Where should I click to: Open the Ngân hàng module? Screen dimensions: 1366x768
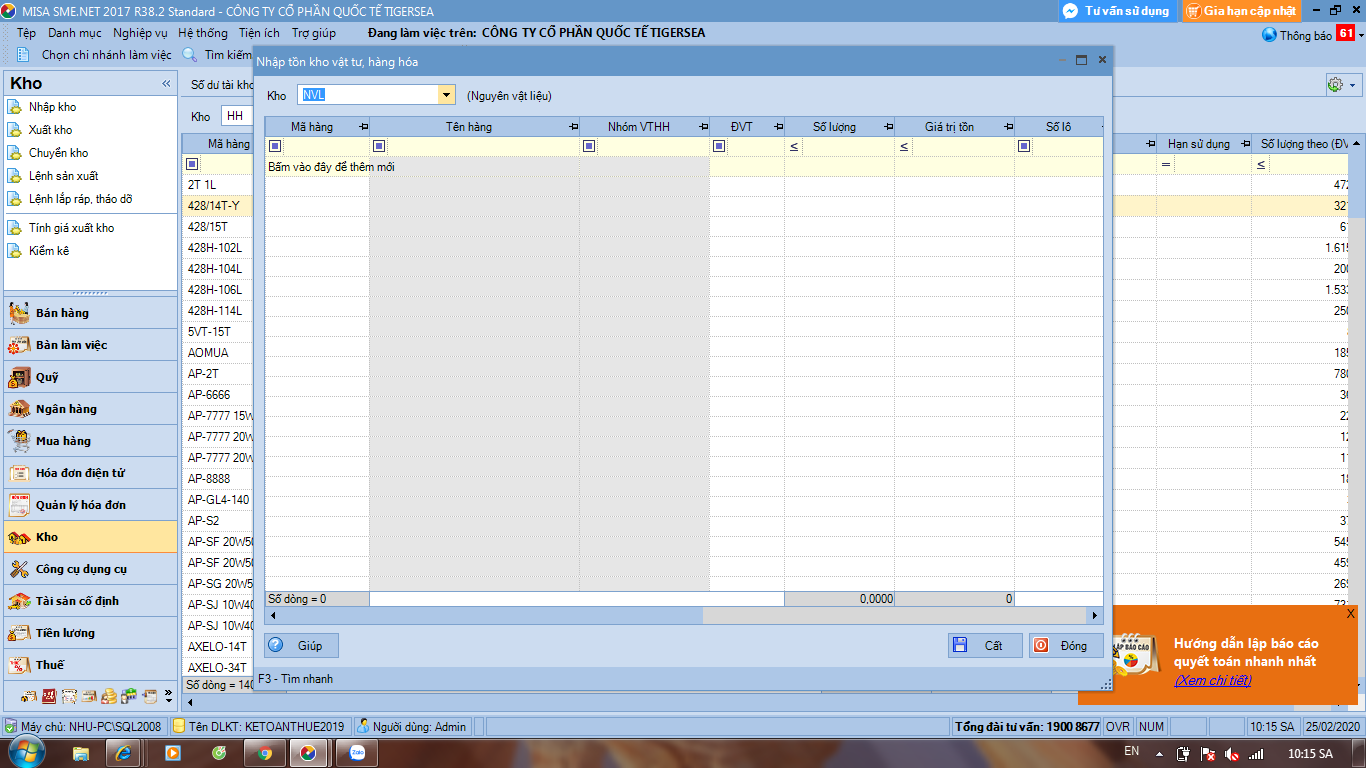pyautogui.click(x=65, y=409)
